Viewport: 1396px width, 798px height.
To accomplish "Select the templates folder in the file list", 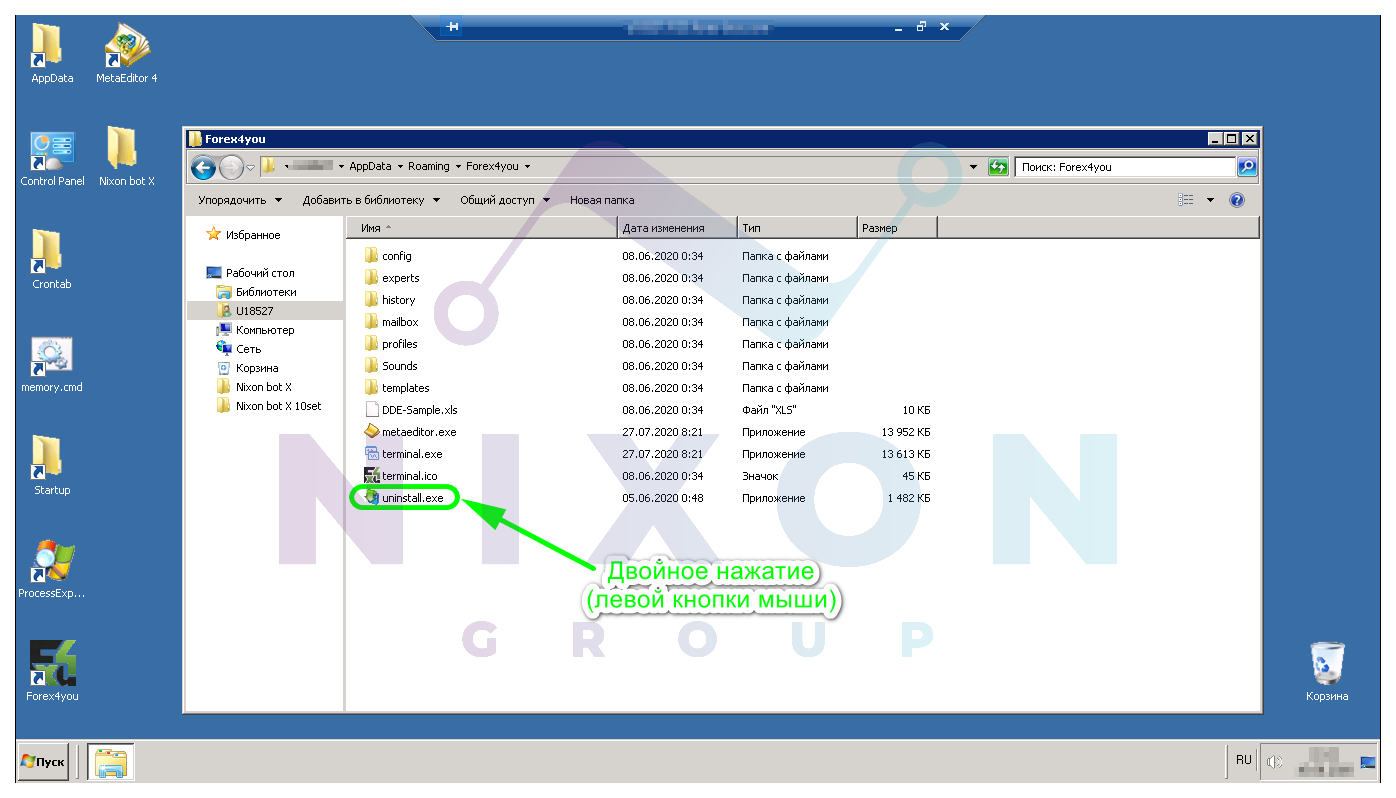I will click(397, 388).
